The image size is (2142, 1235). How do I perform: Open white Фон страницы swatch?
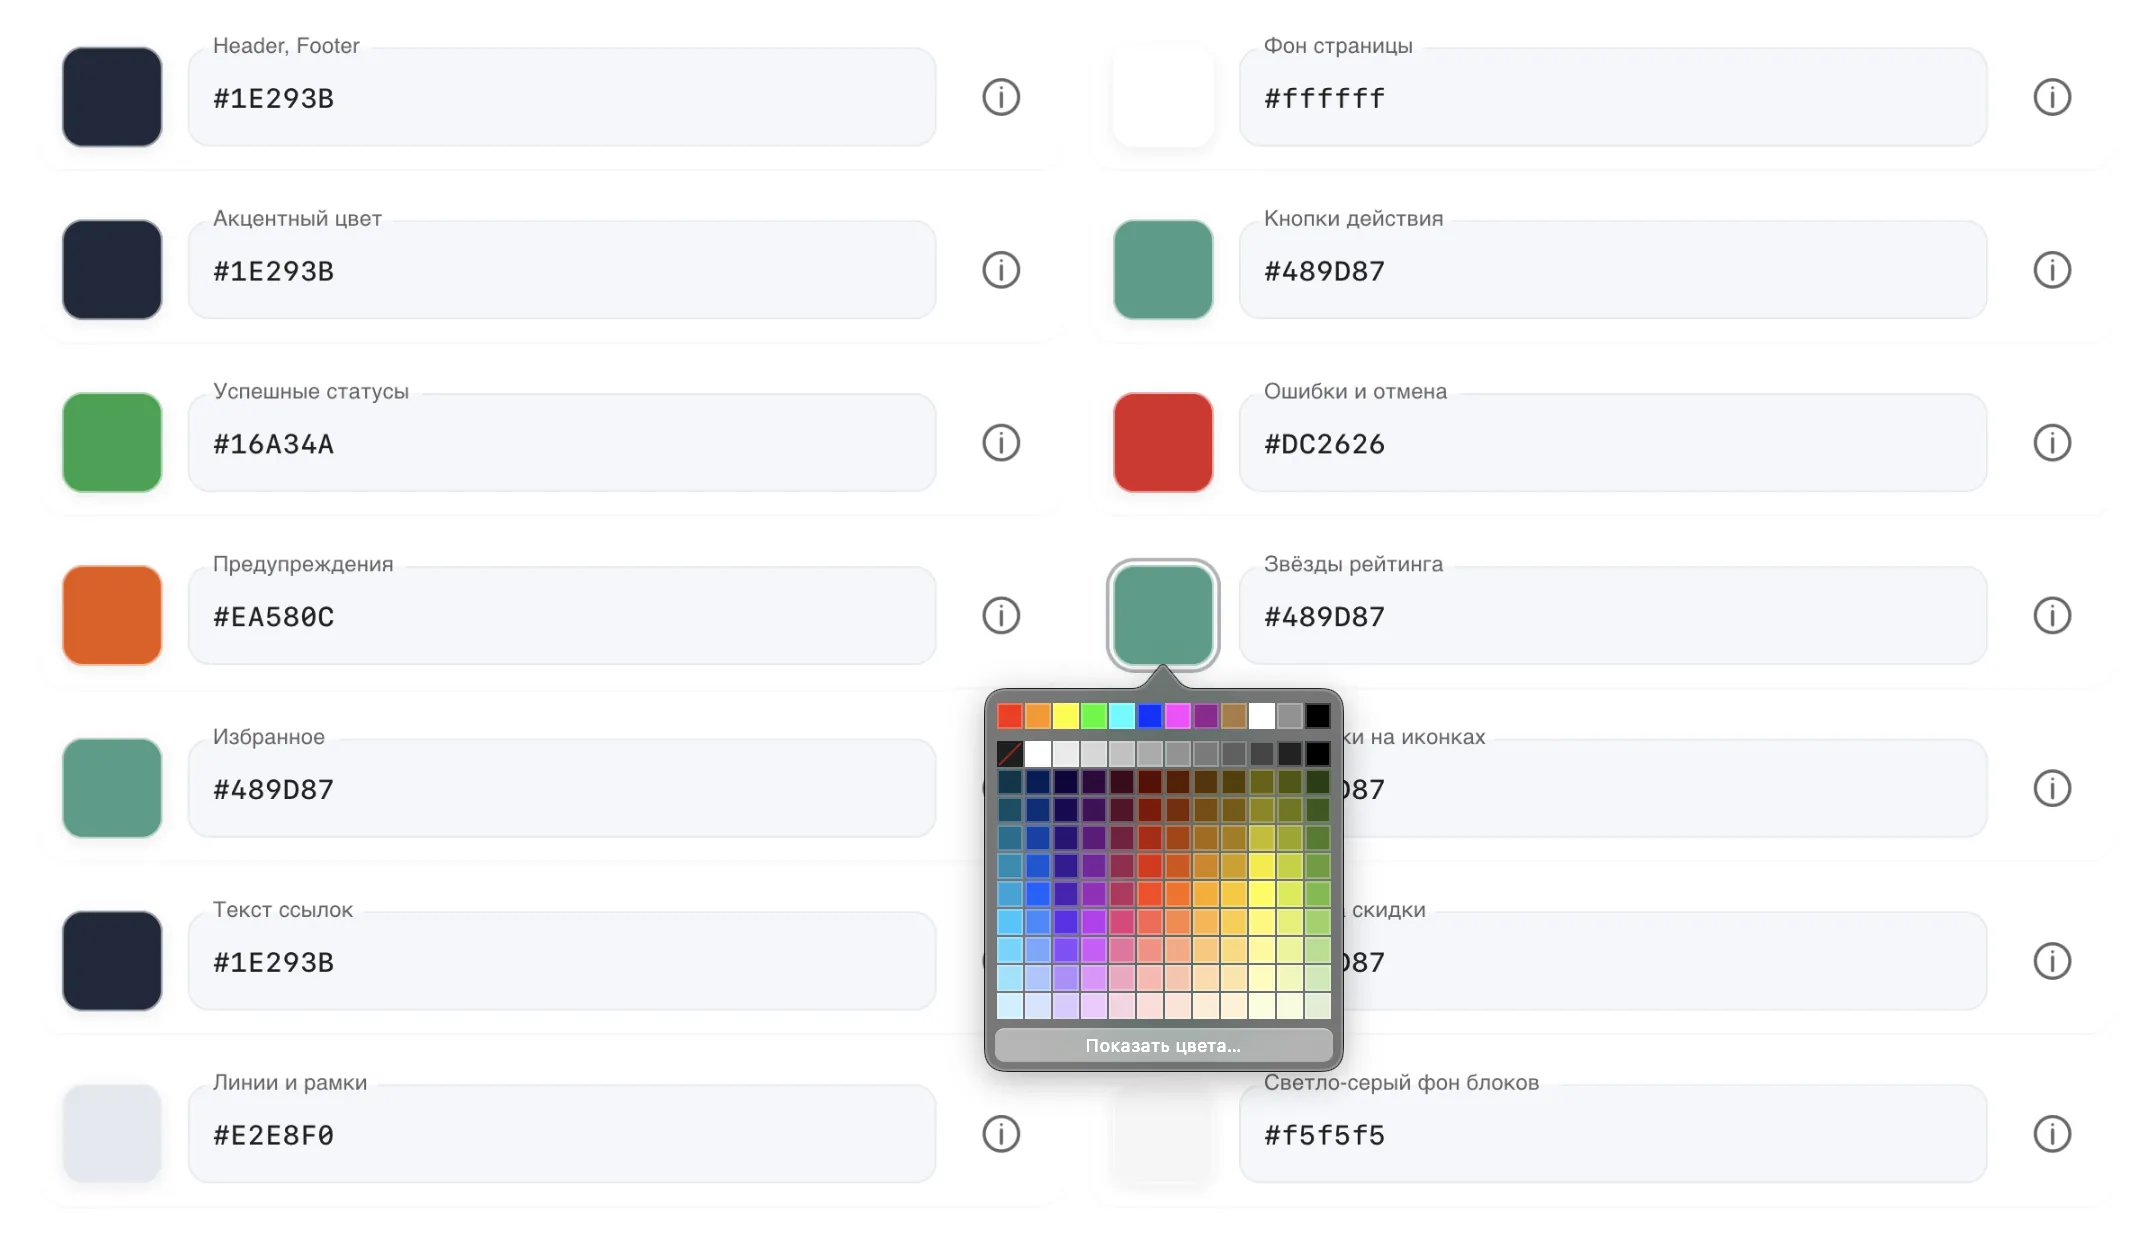pyautogui.click(x=1163, y=97)
